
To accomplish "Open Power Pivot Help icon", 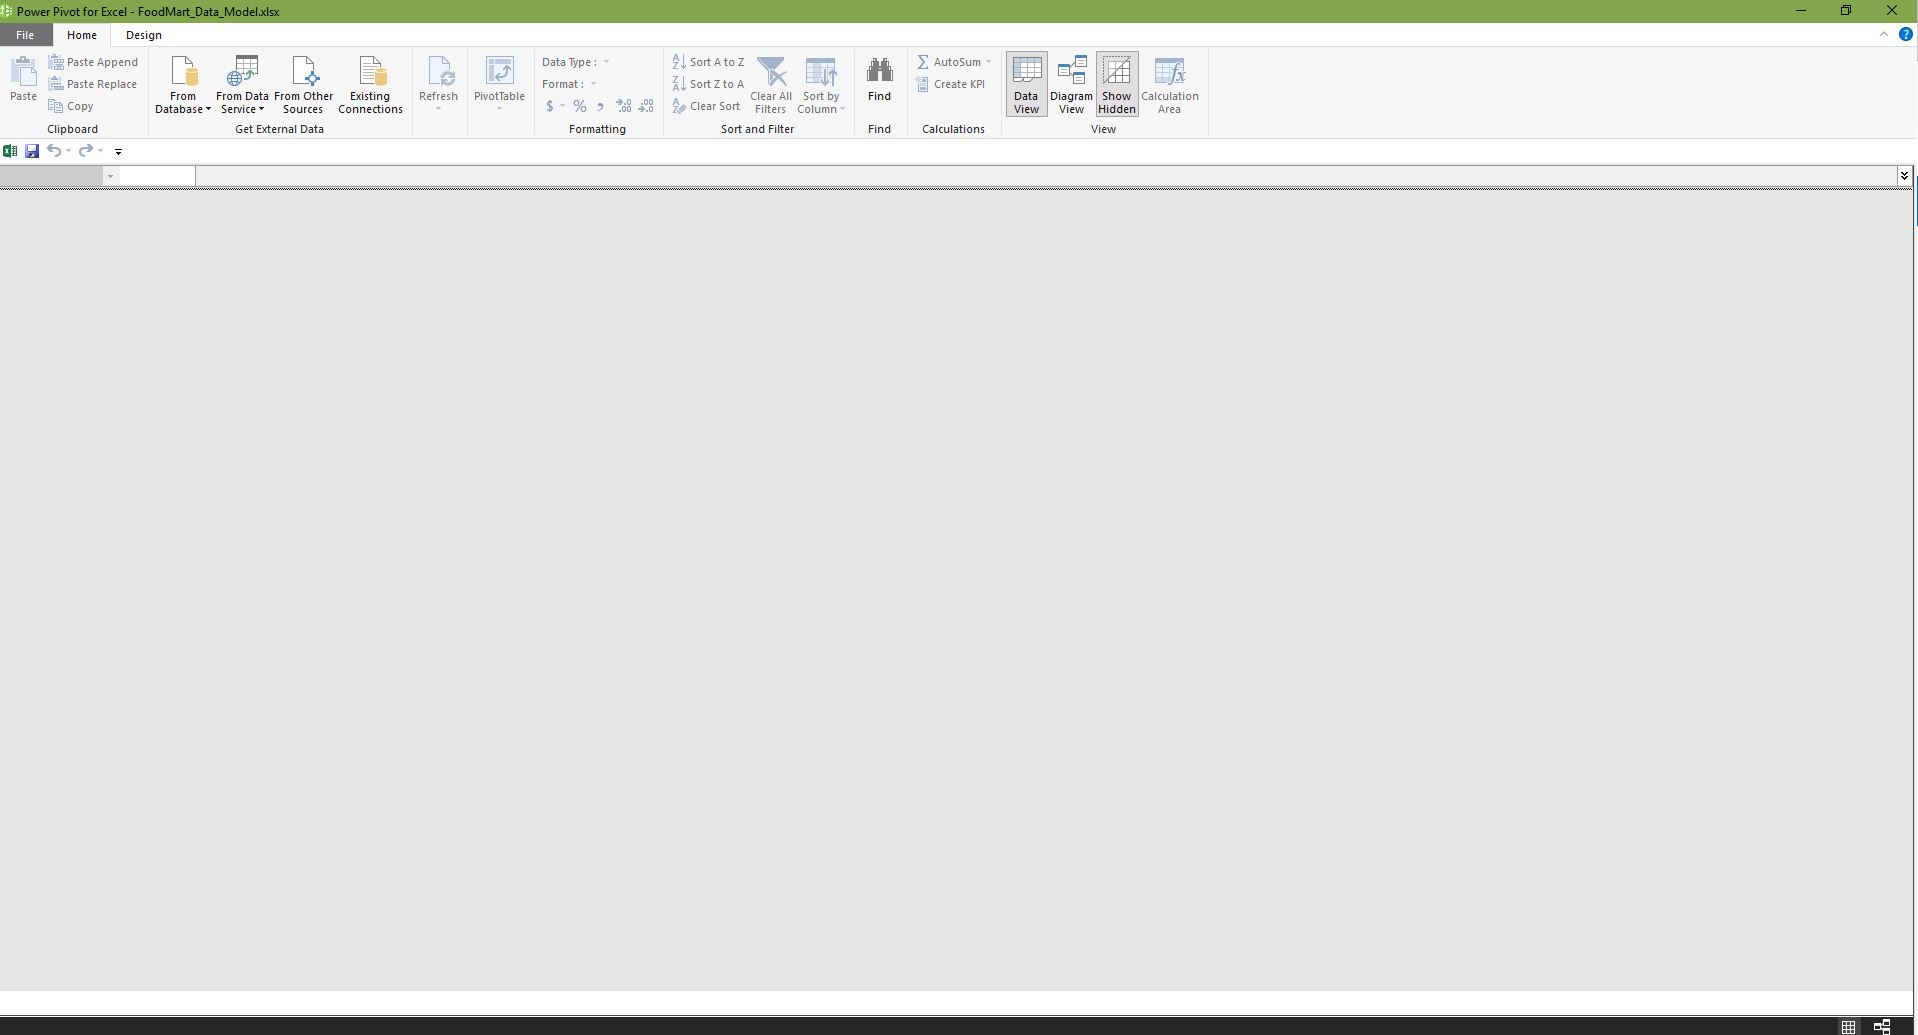I will [1905, 34].
